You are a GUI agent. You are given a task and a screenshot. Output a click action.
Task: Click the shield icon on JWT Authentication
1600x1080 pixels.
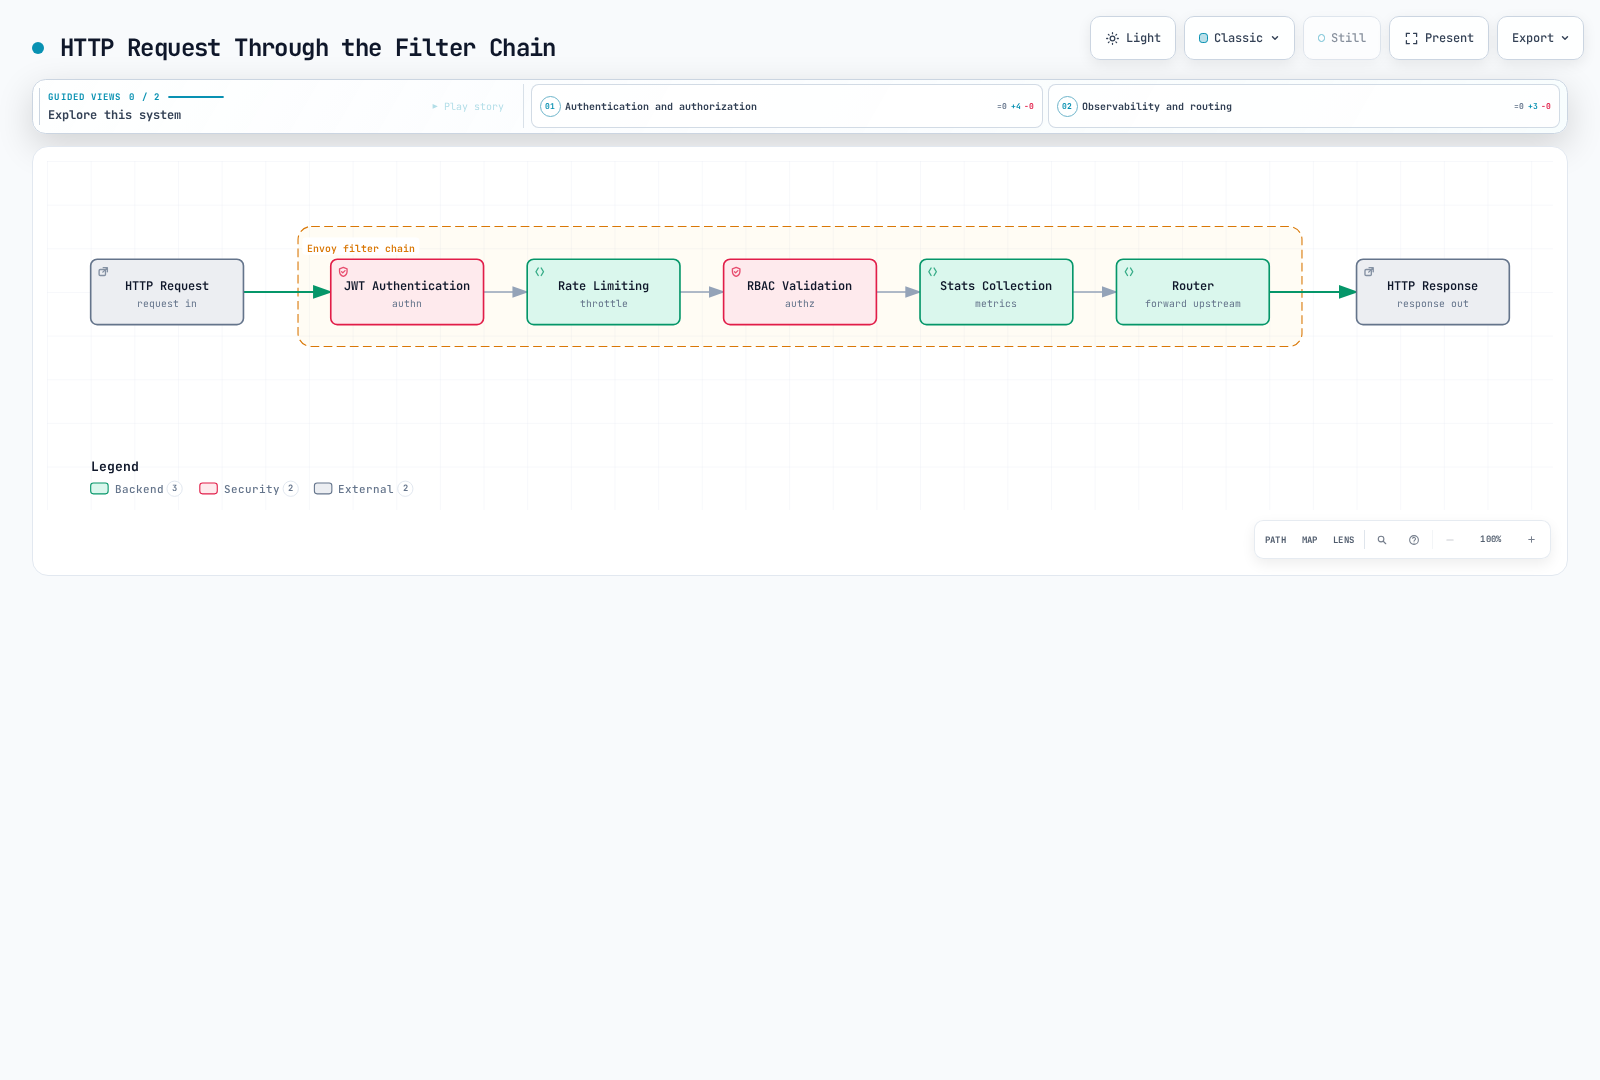click(343, 272)
